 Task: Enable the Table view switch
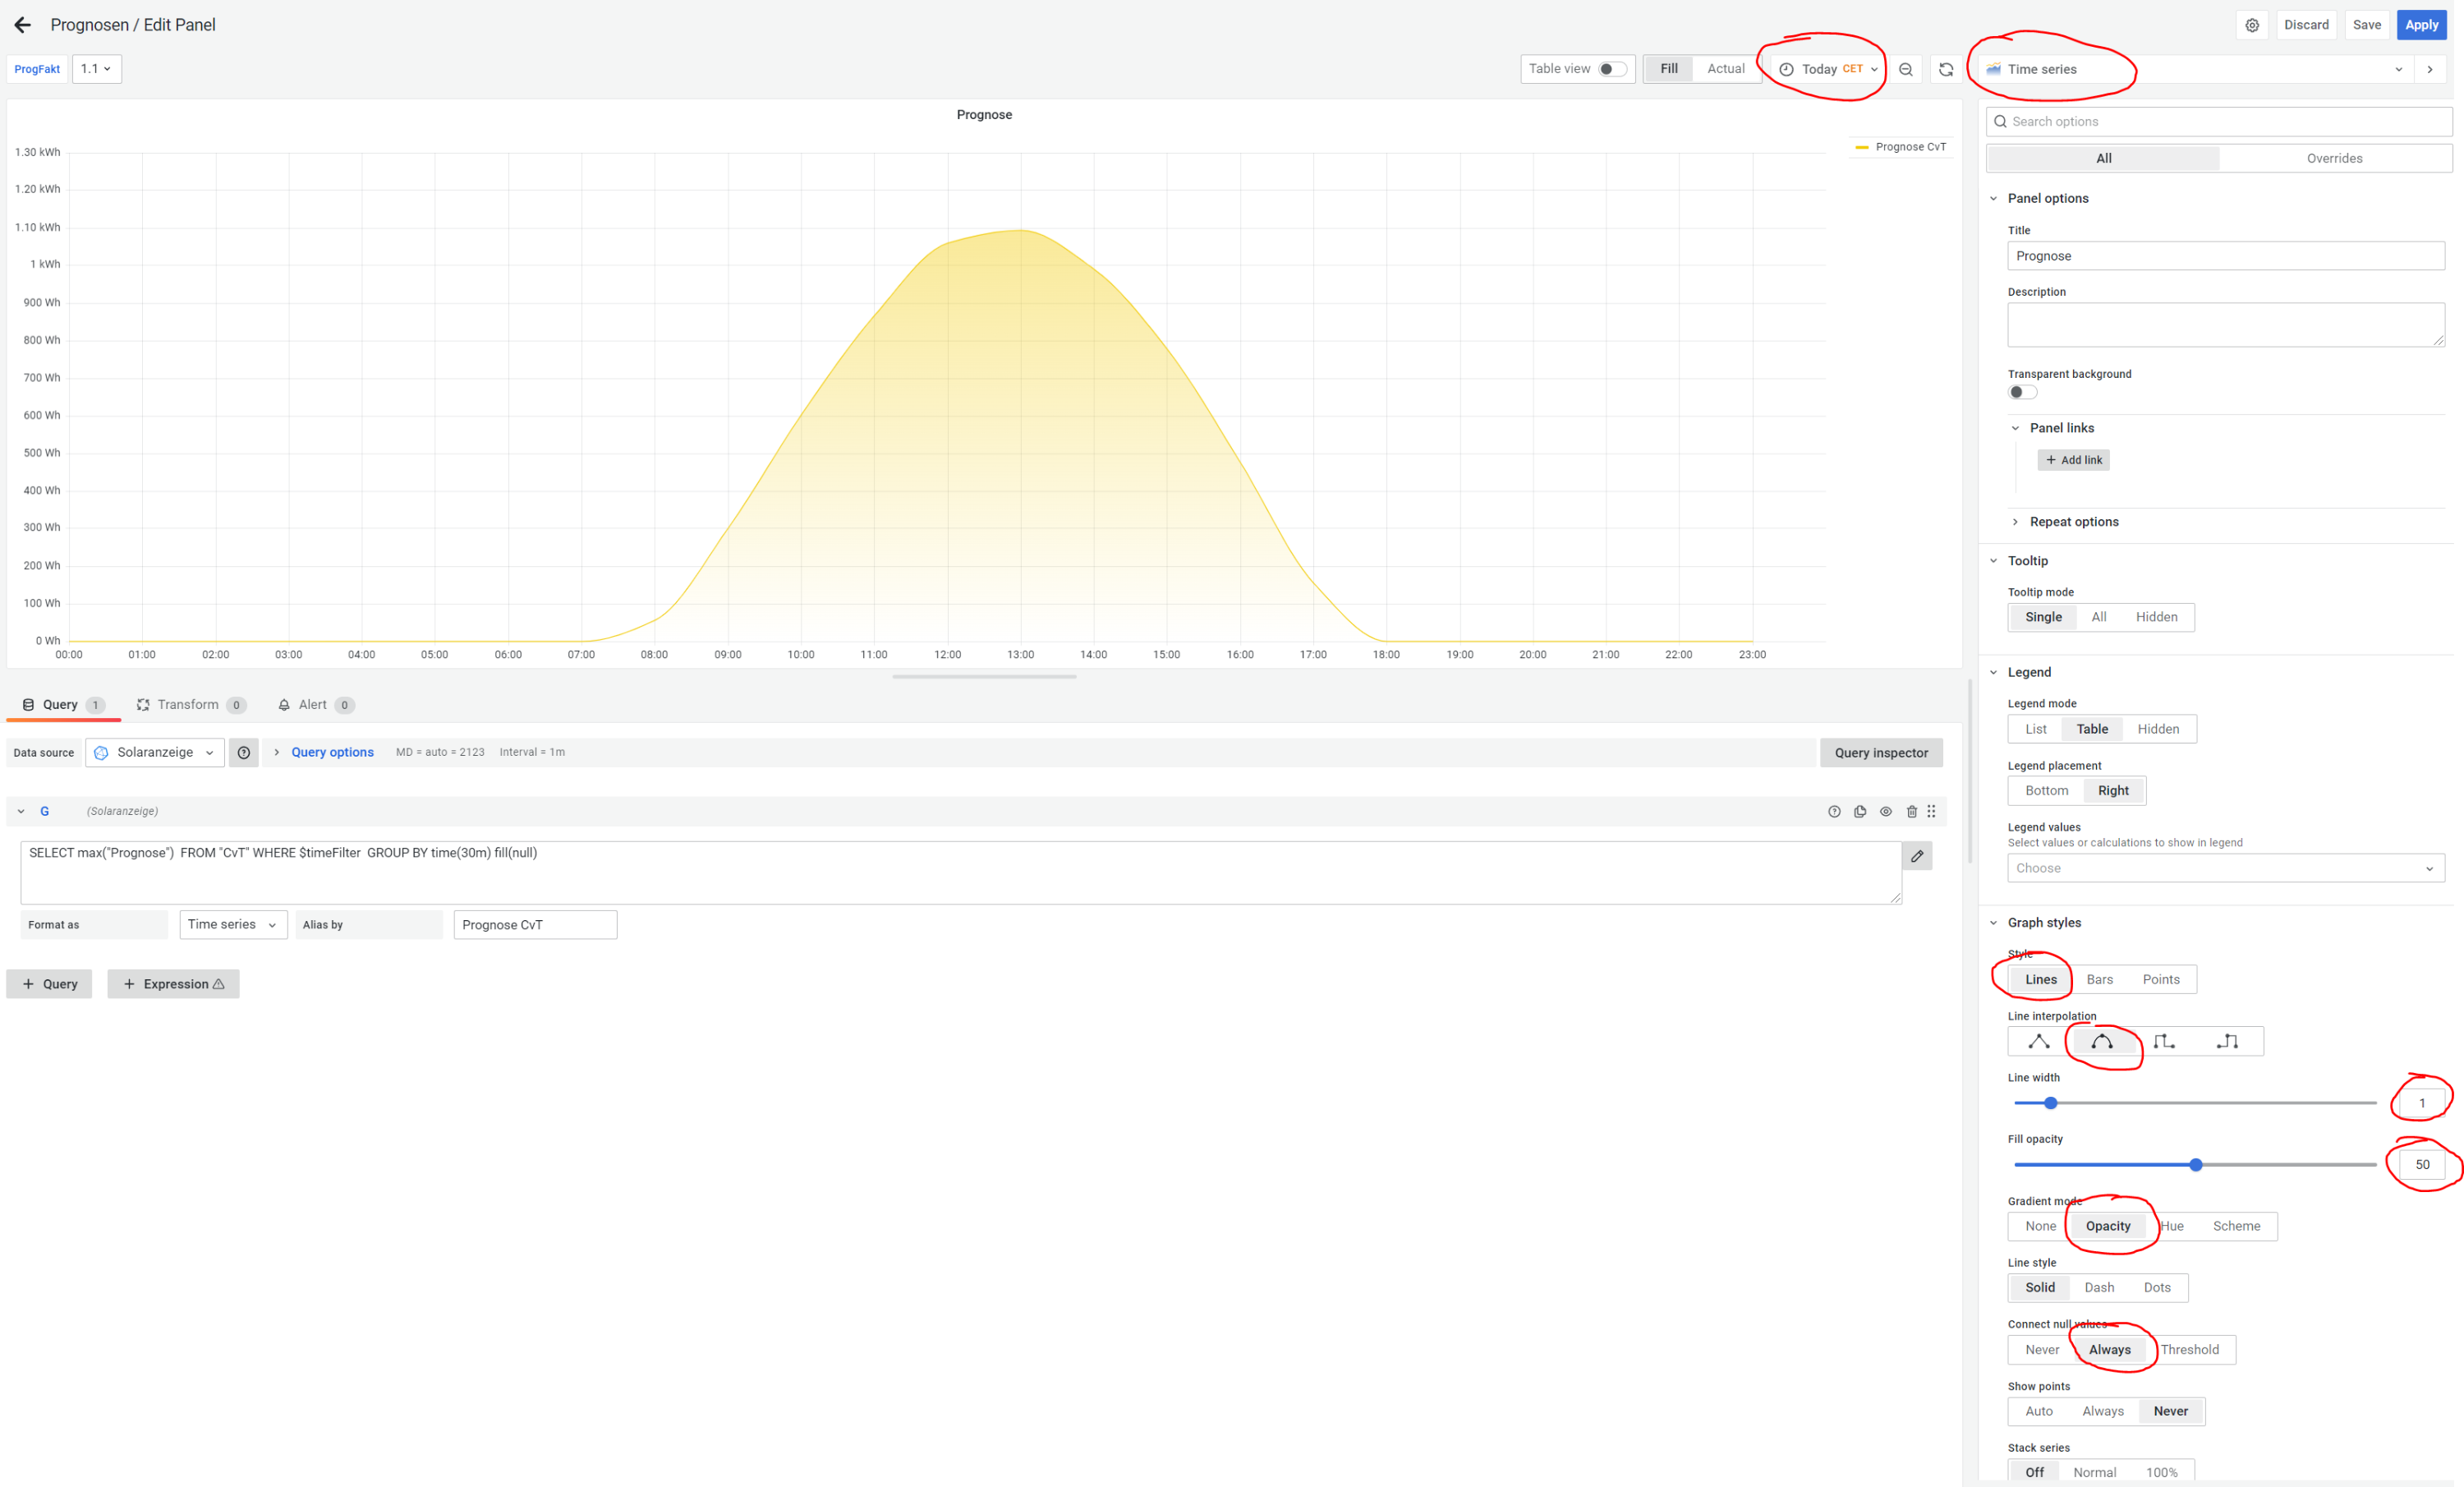pos(1611,69)
